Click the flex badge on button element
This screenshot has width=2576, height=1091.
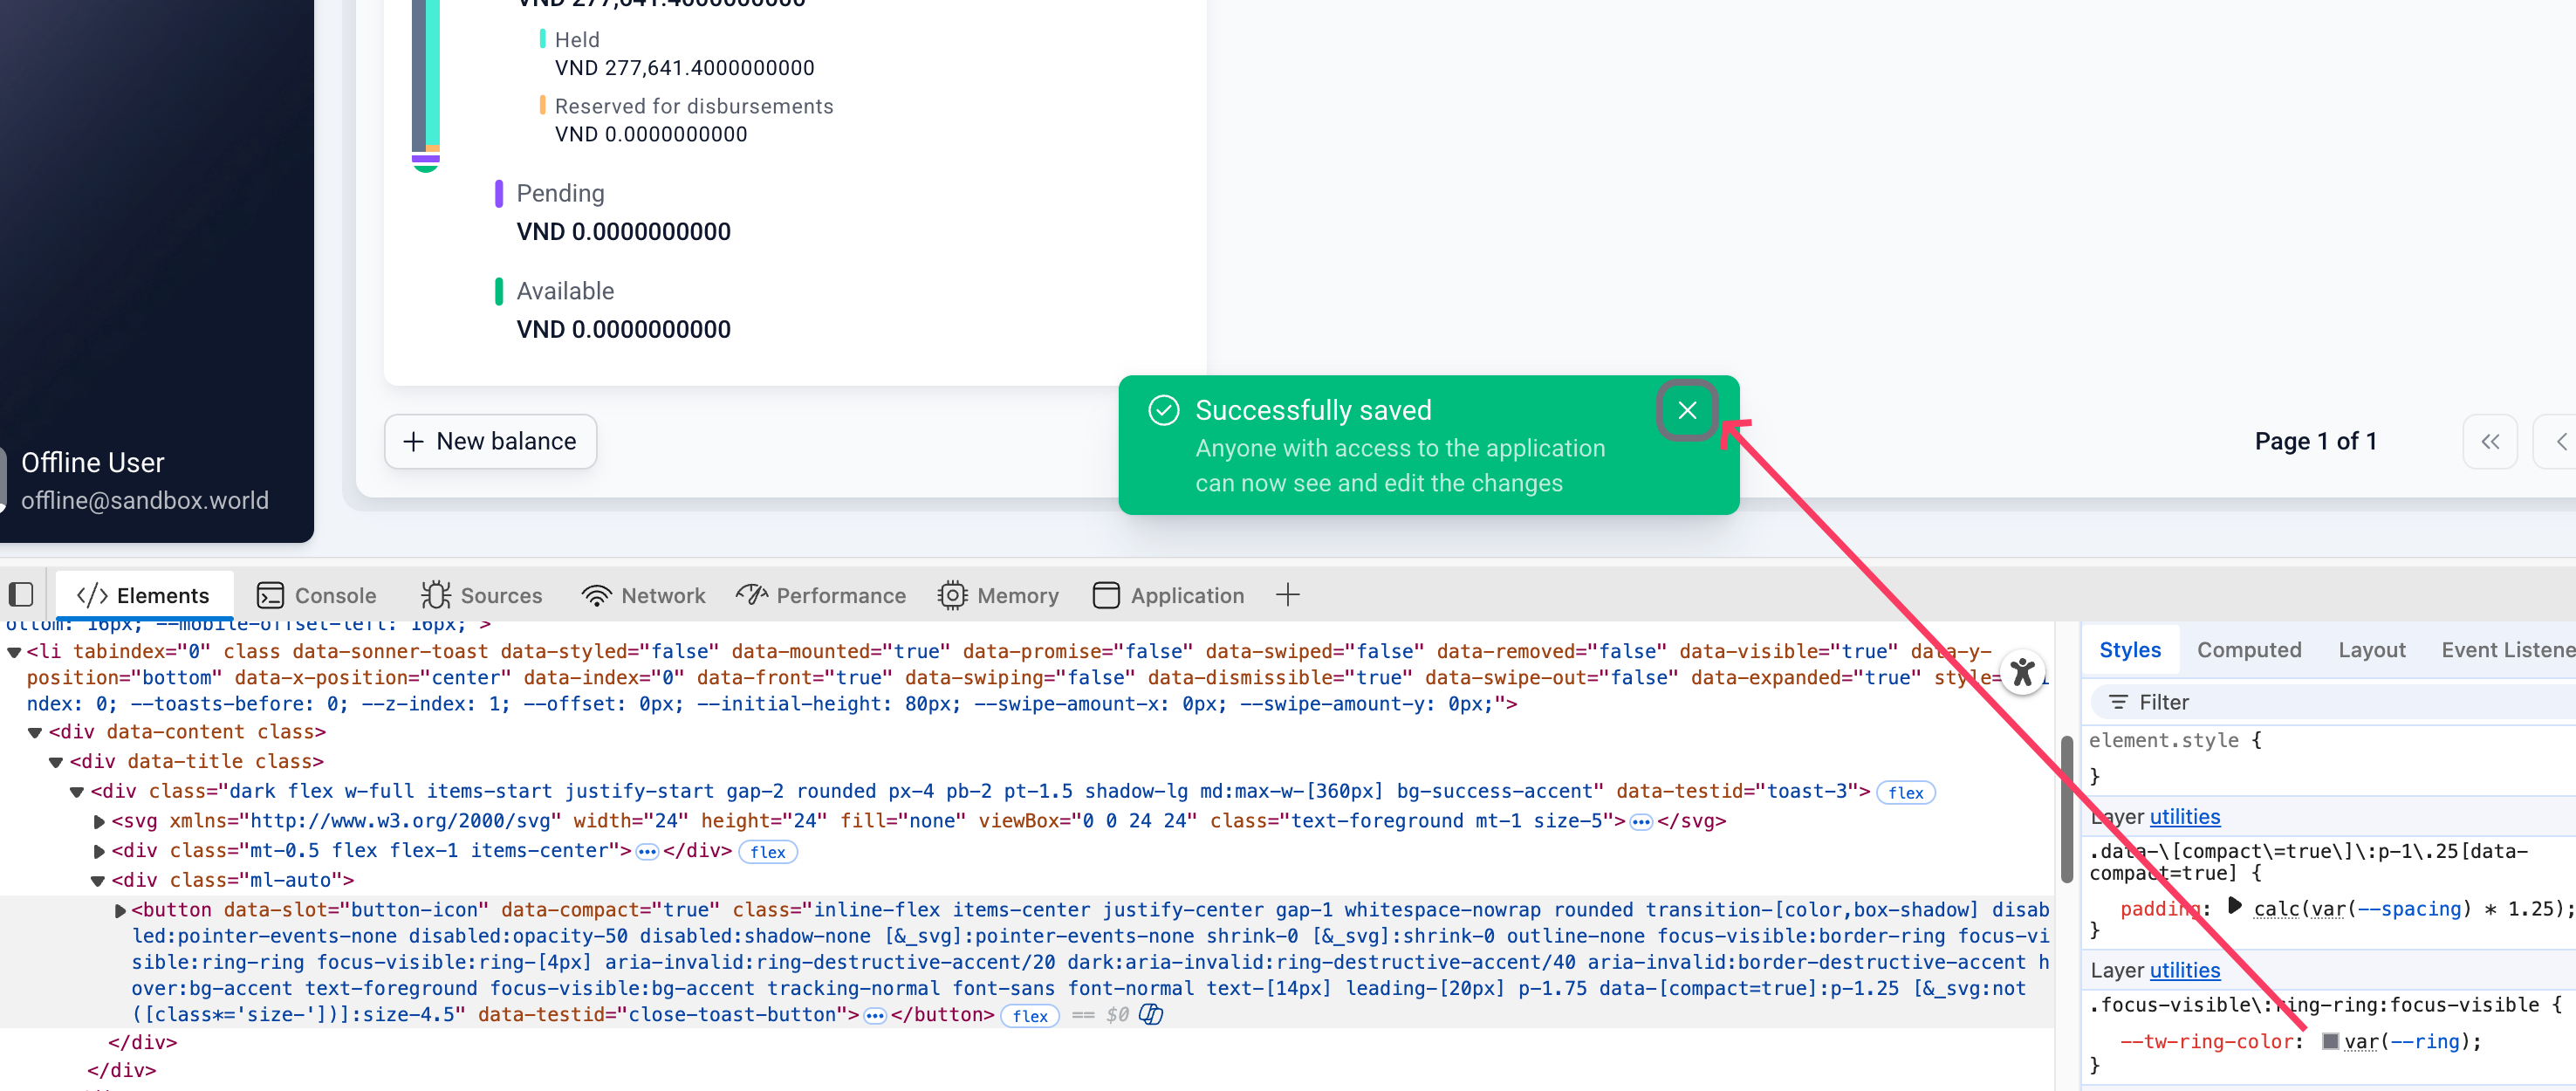pos(1030,1016)
